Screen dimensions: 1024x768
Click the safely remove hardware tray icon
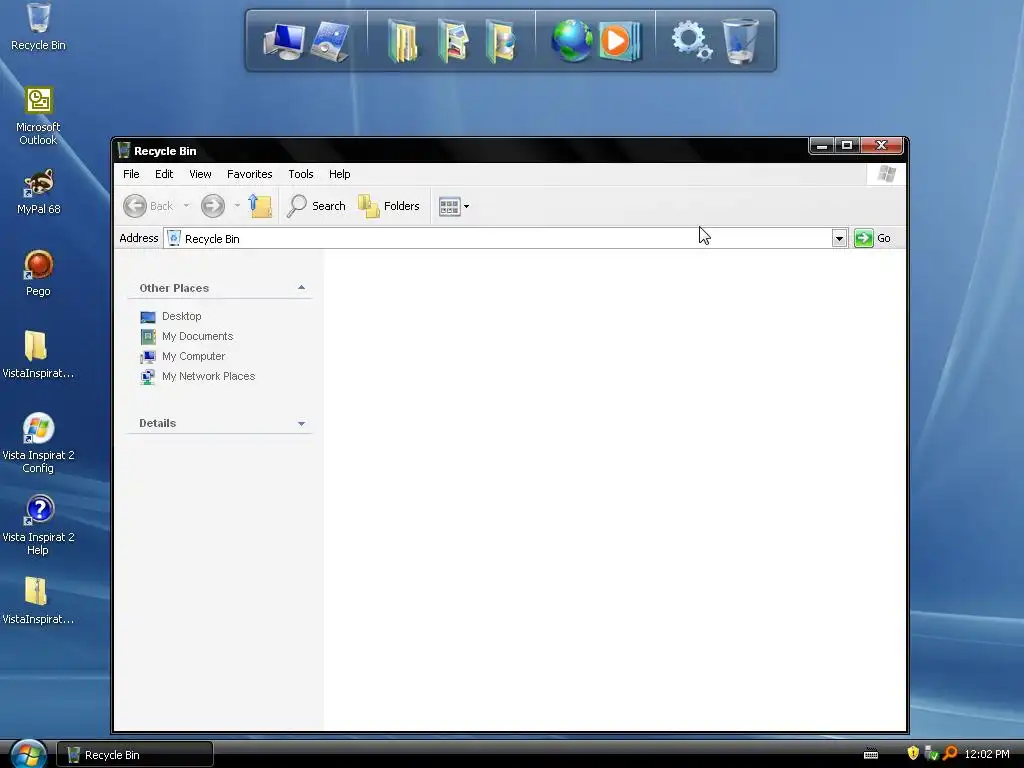931,754
